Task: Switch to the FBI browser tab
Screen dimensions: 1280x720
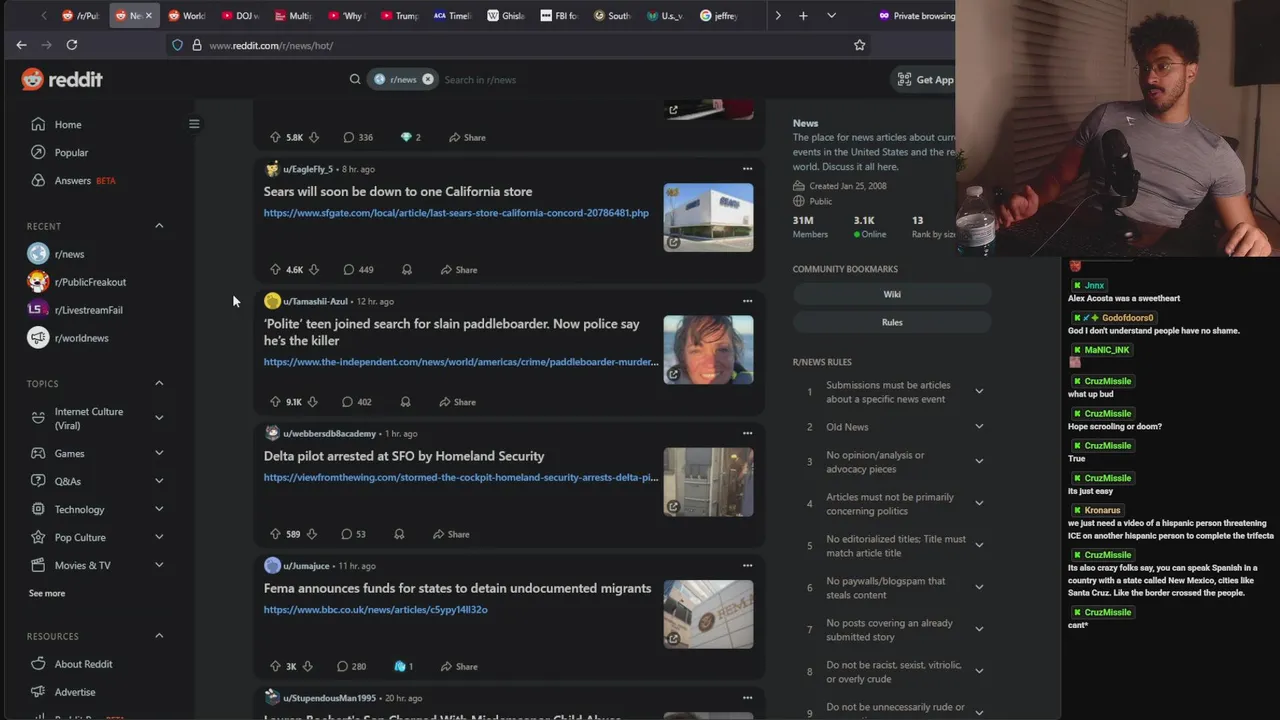Action: (x=558, y=15)
